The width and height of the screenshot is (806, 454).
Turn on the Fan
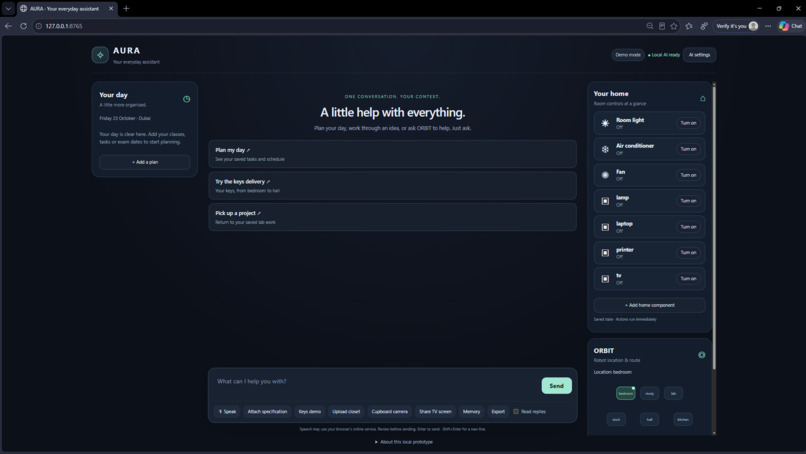click(x=688, y=175)
